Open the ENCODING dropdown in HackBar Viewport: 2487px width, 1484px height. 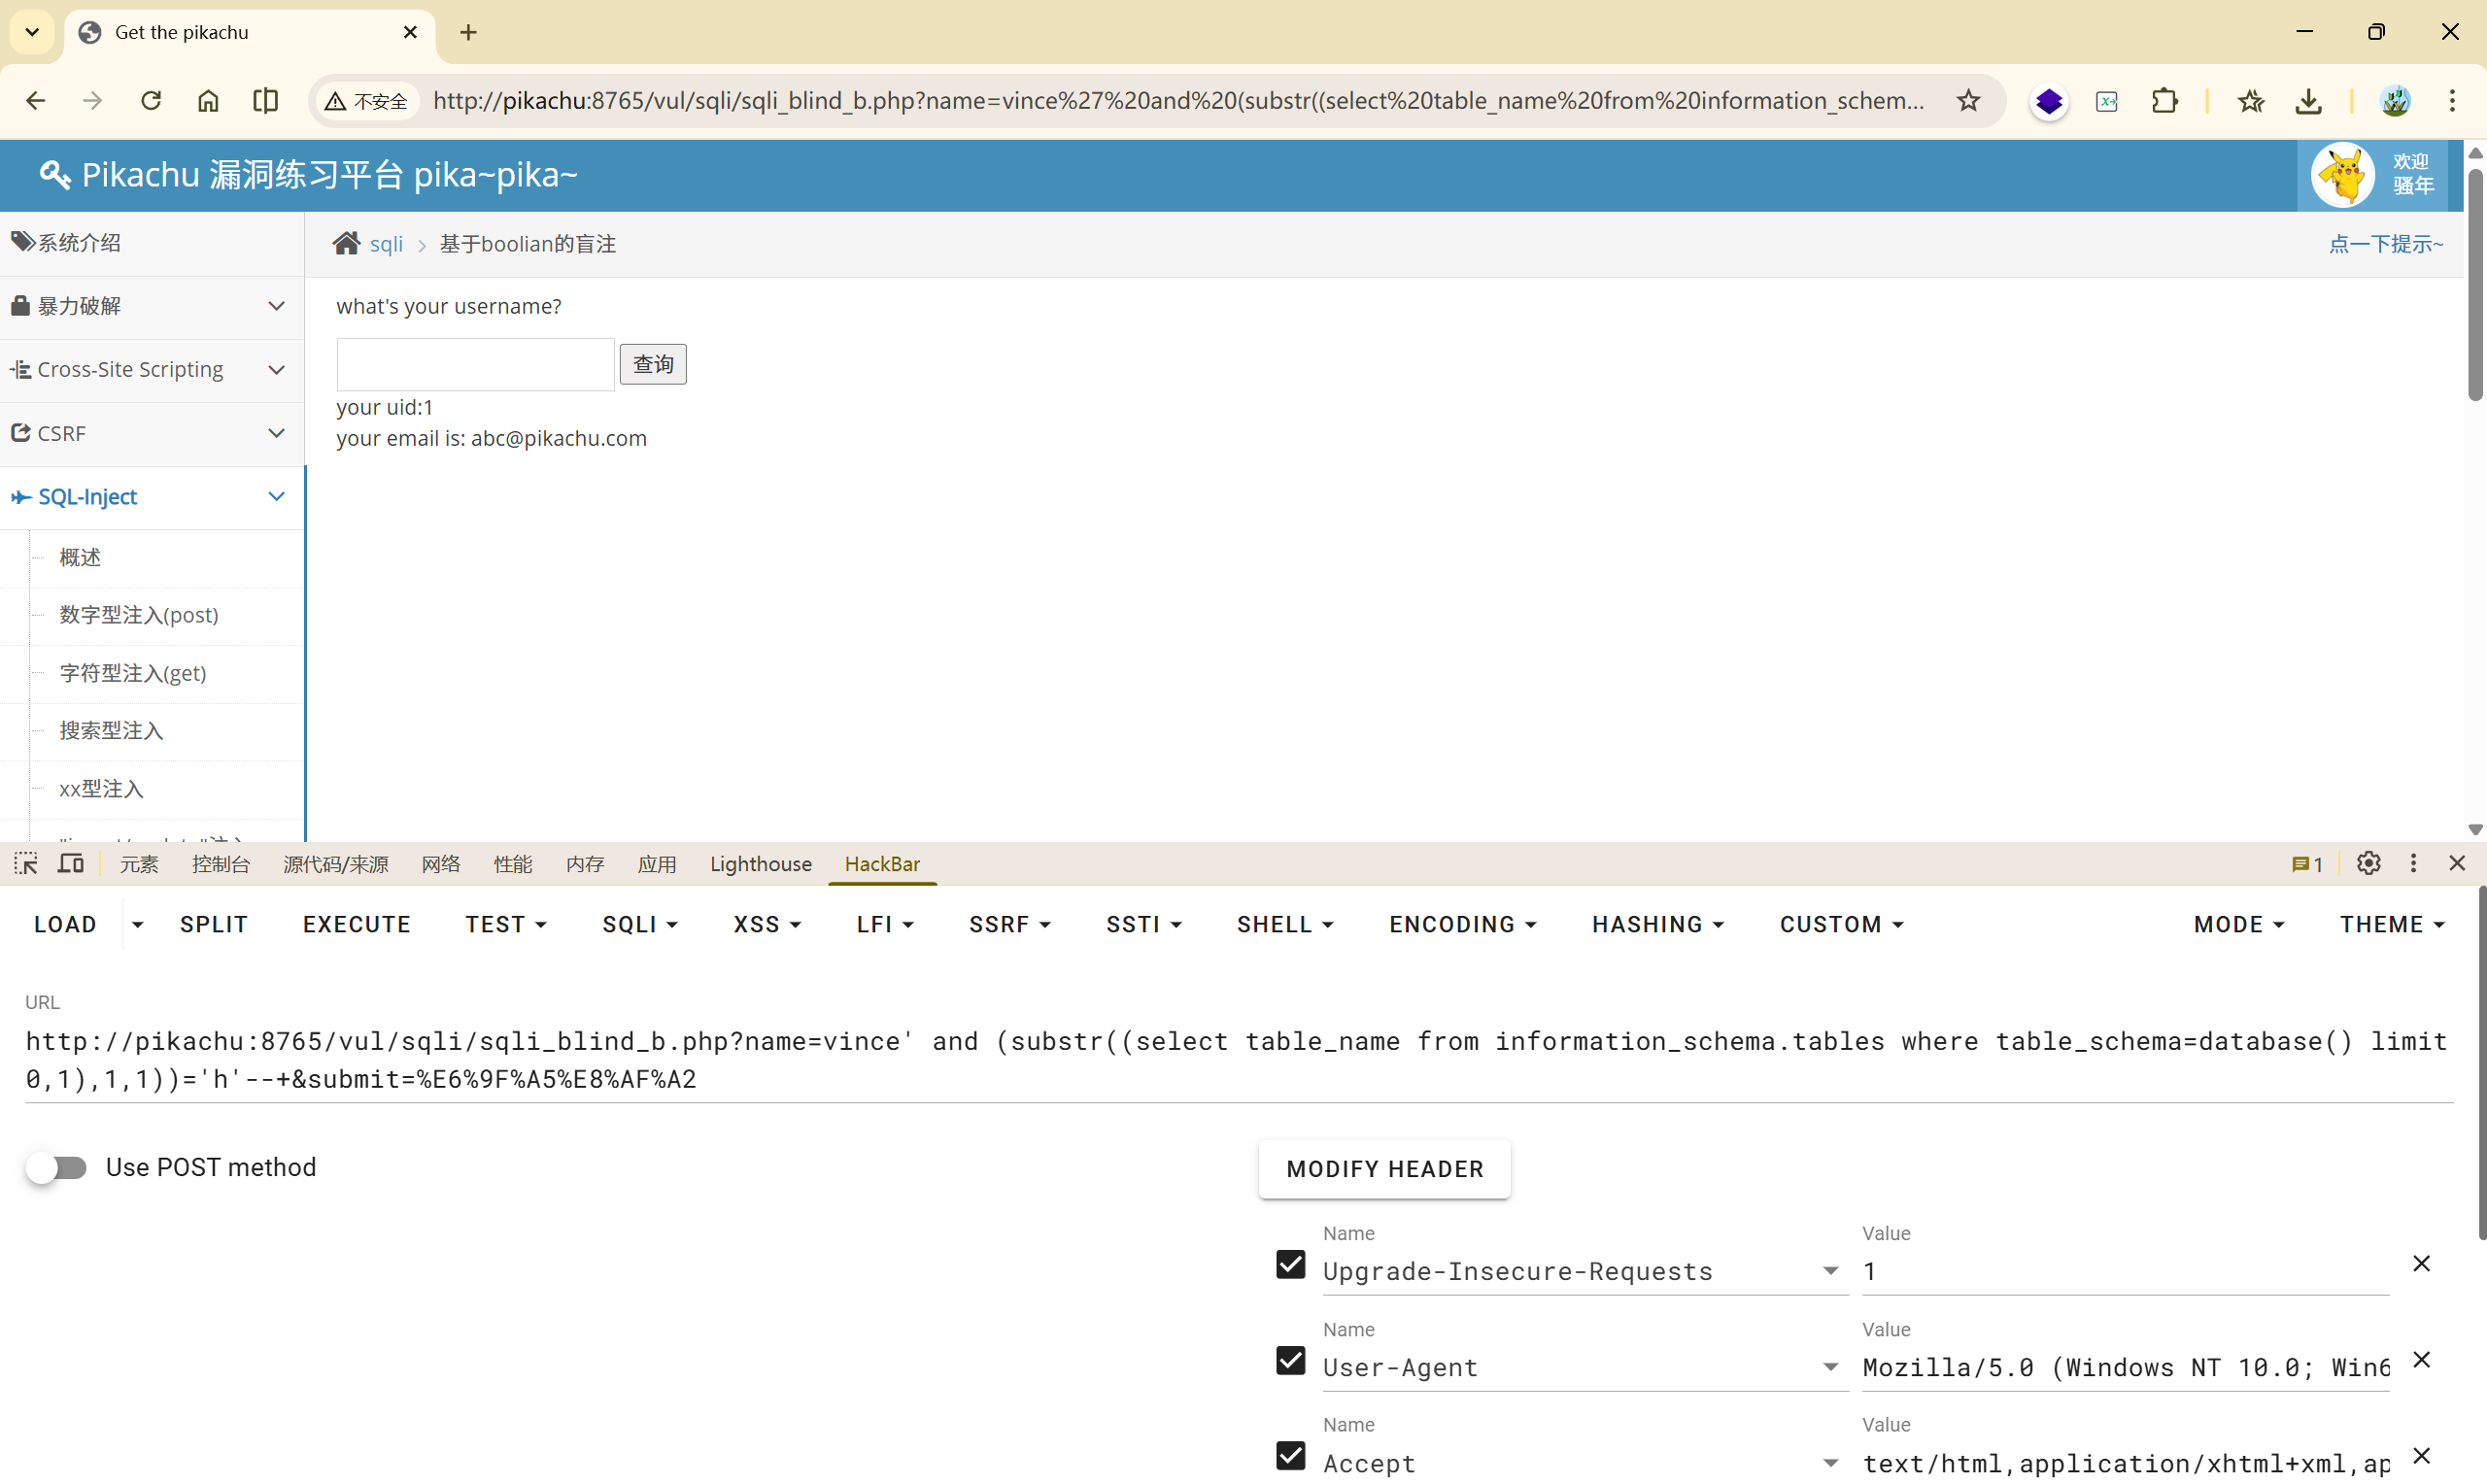tap(1461, 924)
